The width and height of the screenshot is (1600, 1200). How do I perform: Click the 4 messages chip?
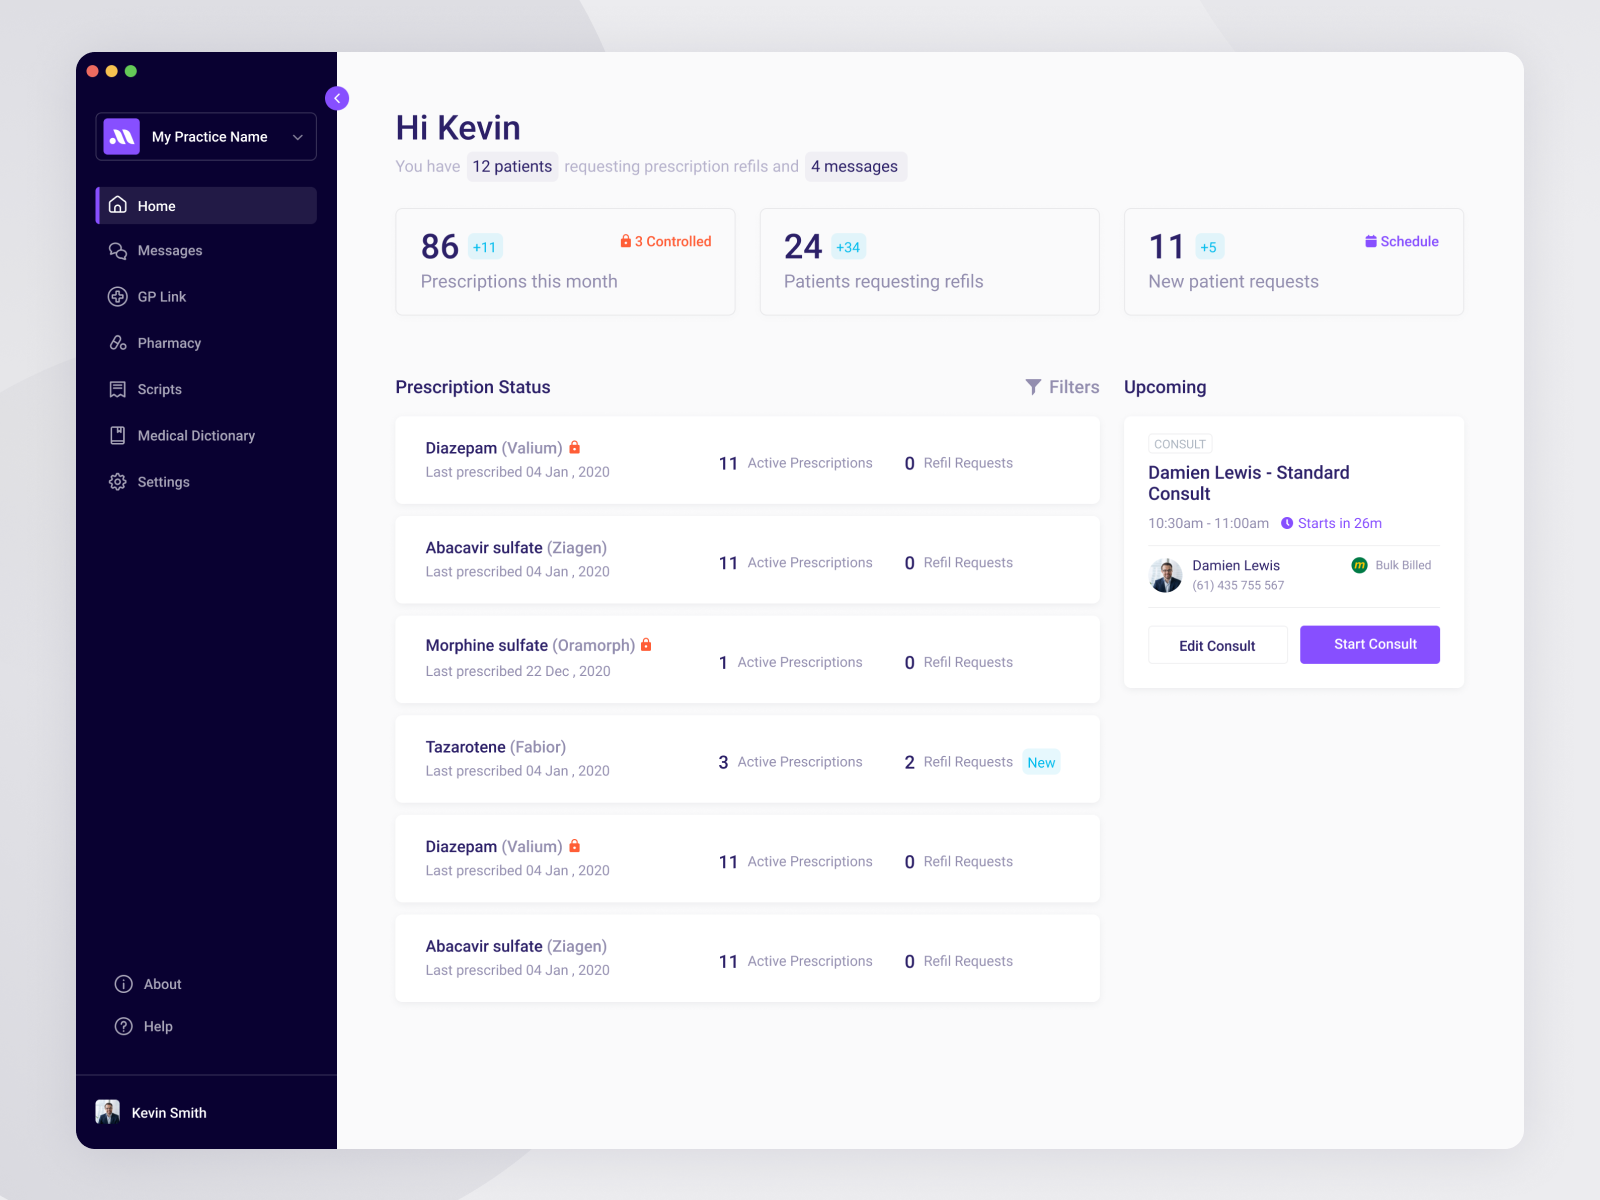click(x=855, y=166)
